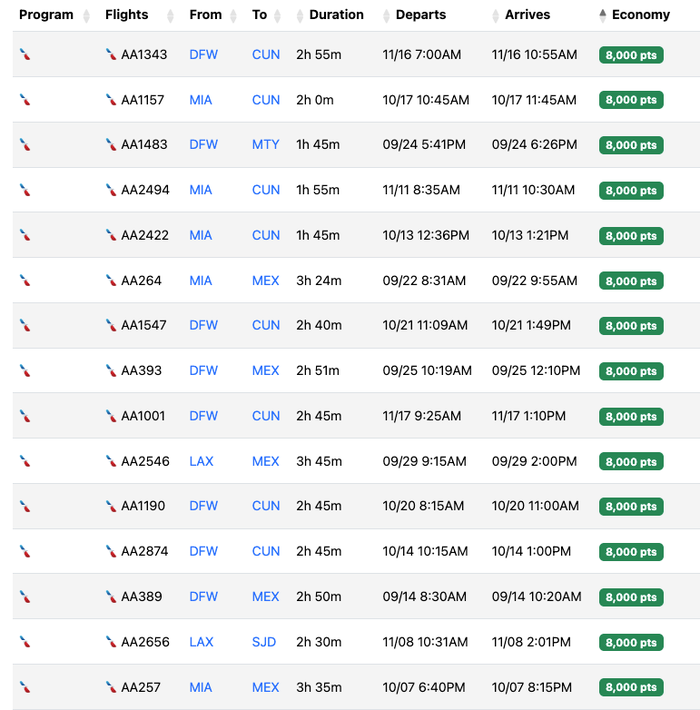Click the American Airlines icon next to AA264
This screenshot has height=710, width=700.
point(110,280)
